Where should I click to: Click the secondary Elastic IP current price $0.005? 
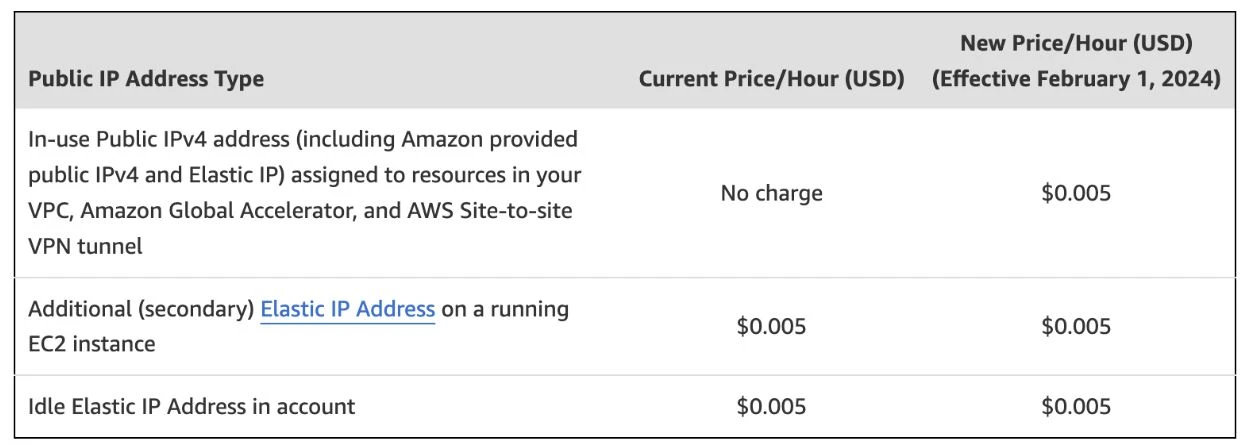tap(771, 327)
